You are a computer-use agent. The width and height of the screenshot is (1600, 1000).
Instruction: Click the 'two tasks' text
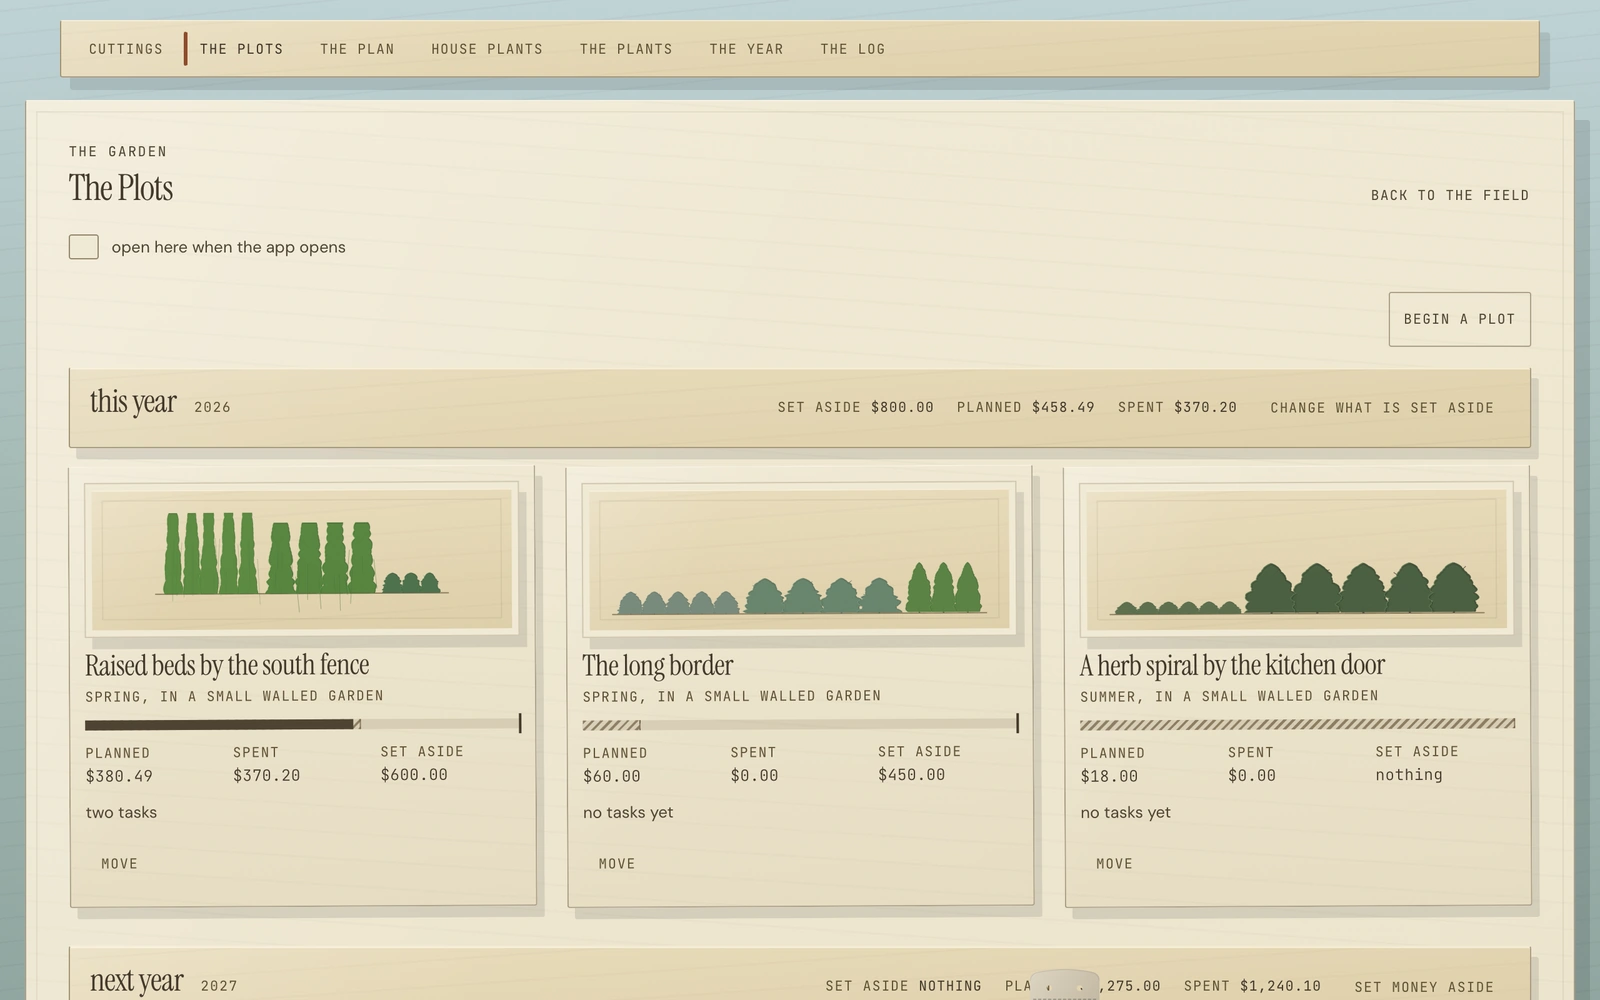point(121,813)
